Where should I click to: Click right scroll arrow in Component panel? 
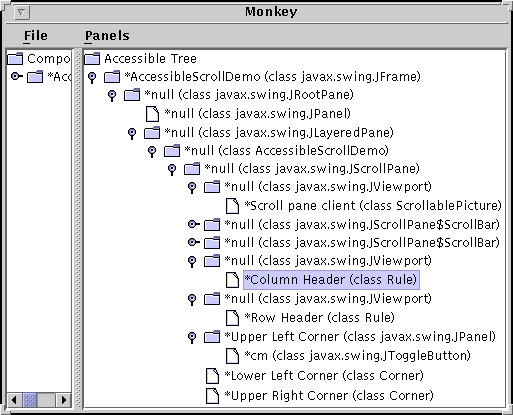[63, 400]
